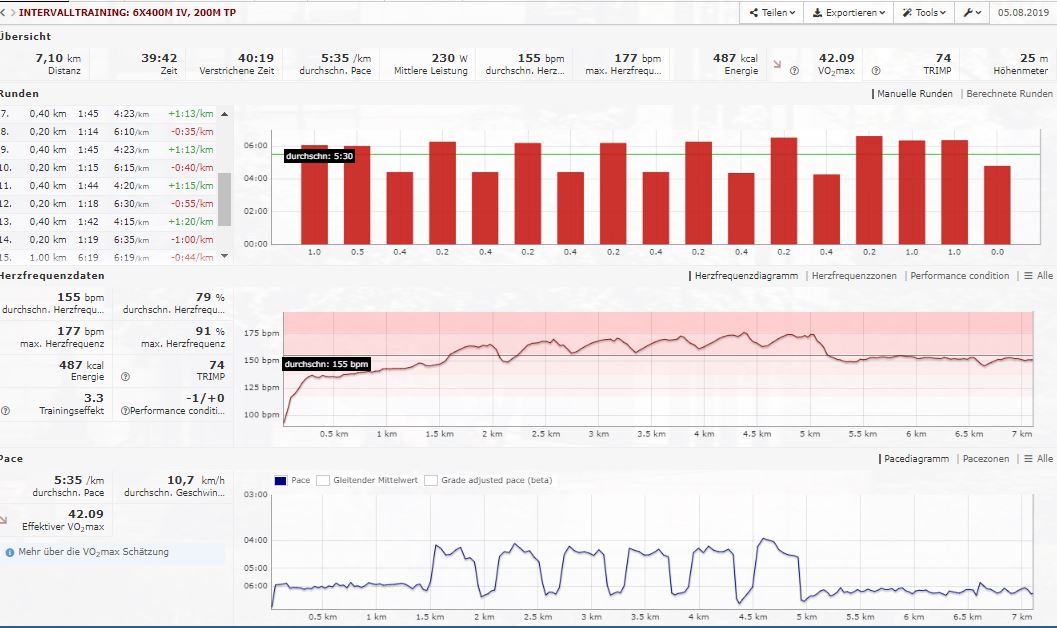The width and height of the screenshot is (1057, 628).
Task: Switch to the Herzfrequenzzonen tab
Action: (x=854, y=275)
